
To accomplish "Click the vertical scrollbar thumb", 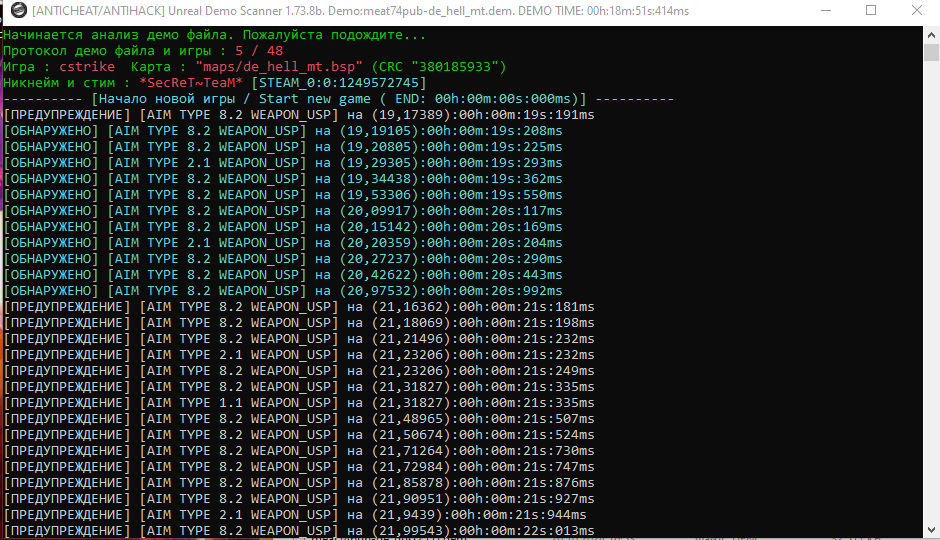I will point(931,52).
